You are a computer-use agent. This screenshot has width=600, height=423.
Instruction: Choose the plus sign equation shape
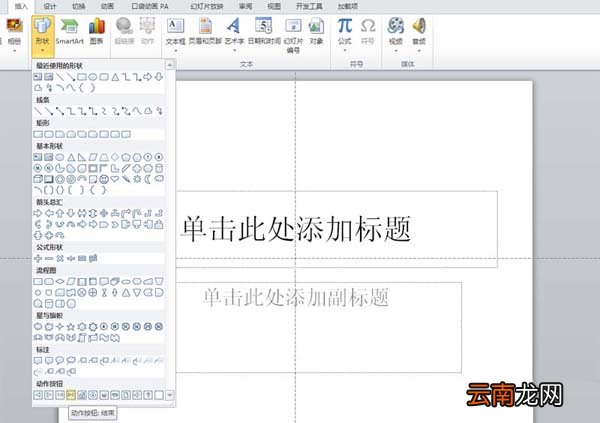point(38,259)
